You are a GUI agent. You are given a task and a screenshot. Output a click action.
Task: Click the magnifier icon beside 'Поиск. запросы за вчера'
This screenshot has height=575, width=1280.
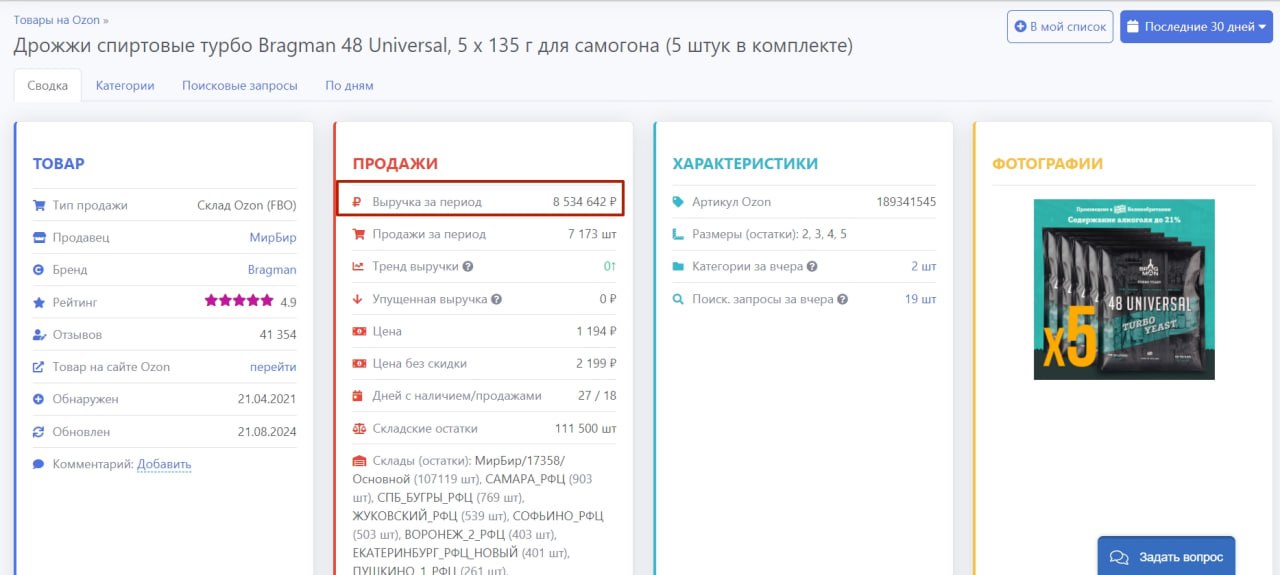679,299
